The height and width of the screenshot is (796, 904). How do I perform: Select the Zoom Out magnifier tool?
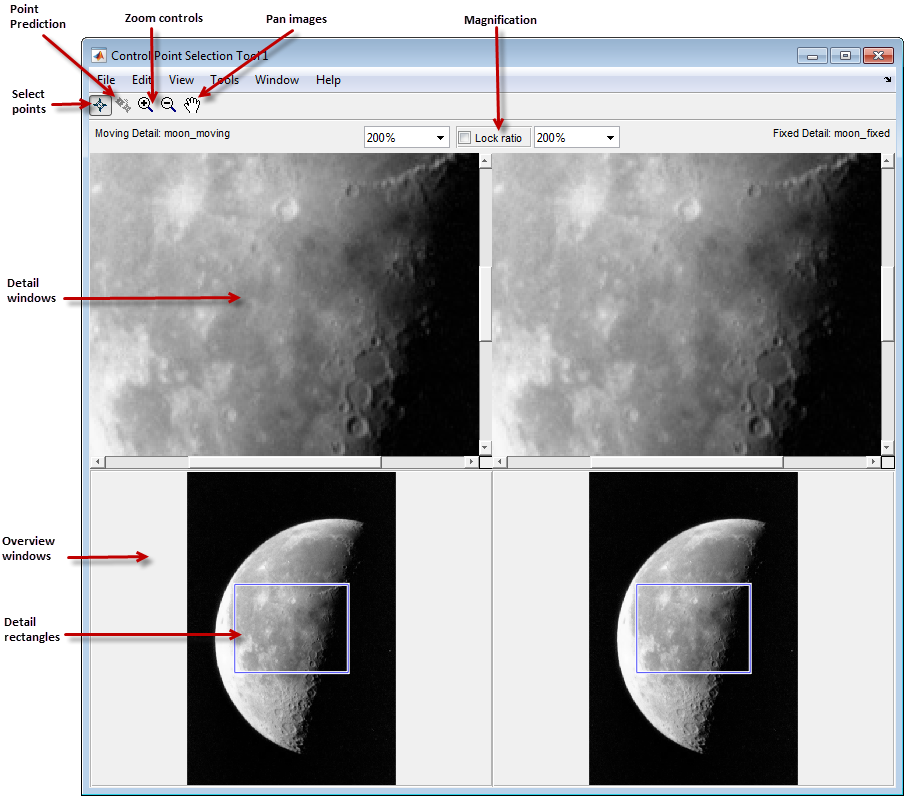pyautogui.click(x=169, y=104)
